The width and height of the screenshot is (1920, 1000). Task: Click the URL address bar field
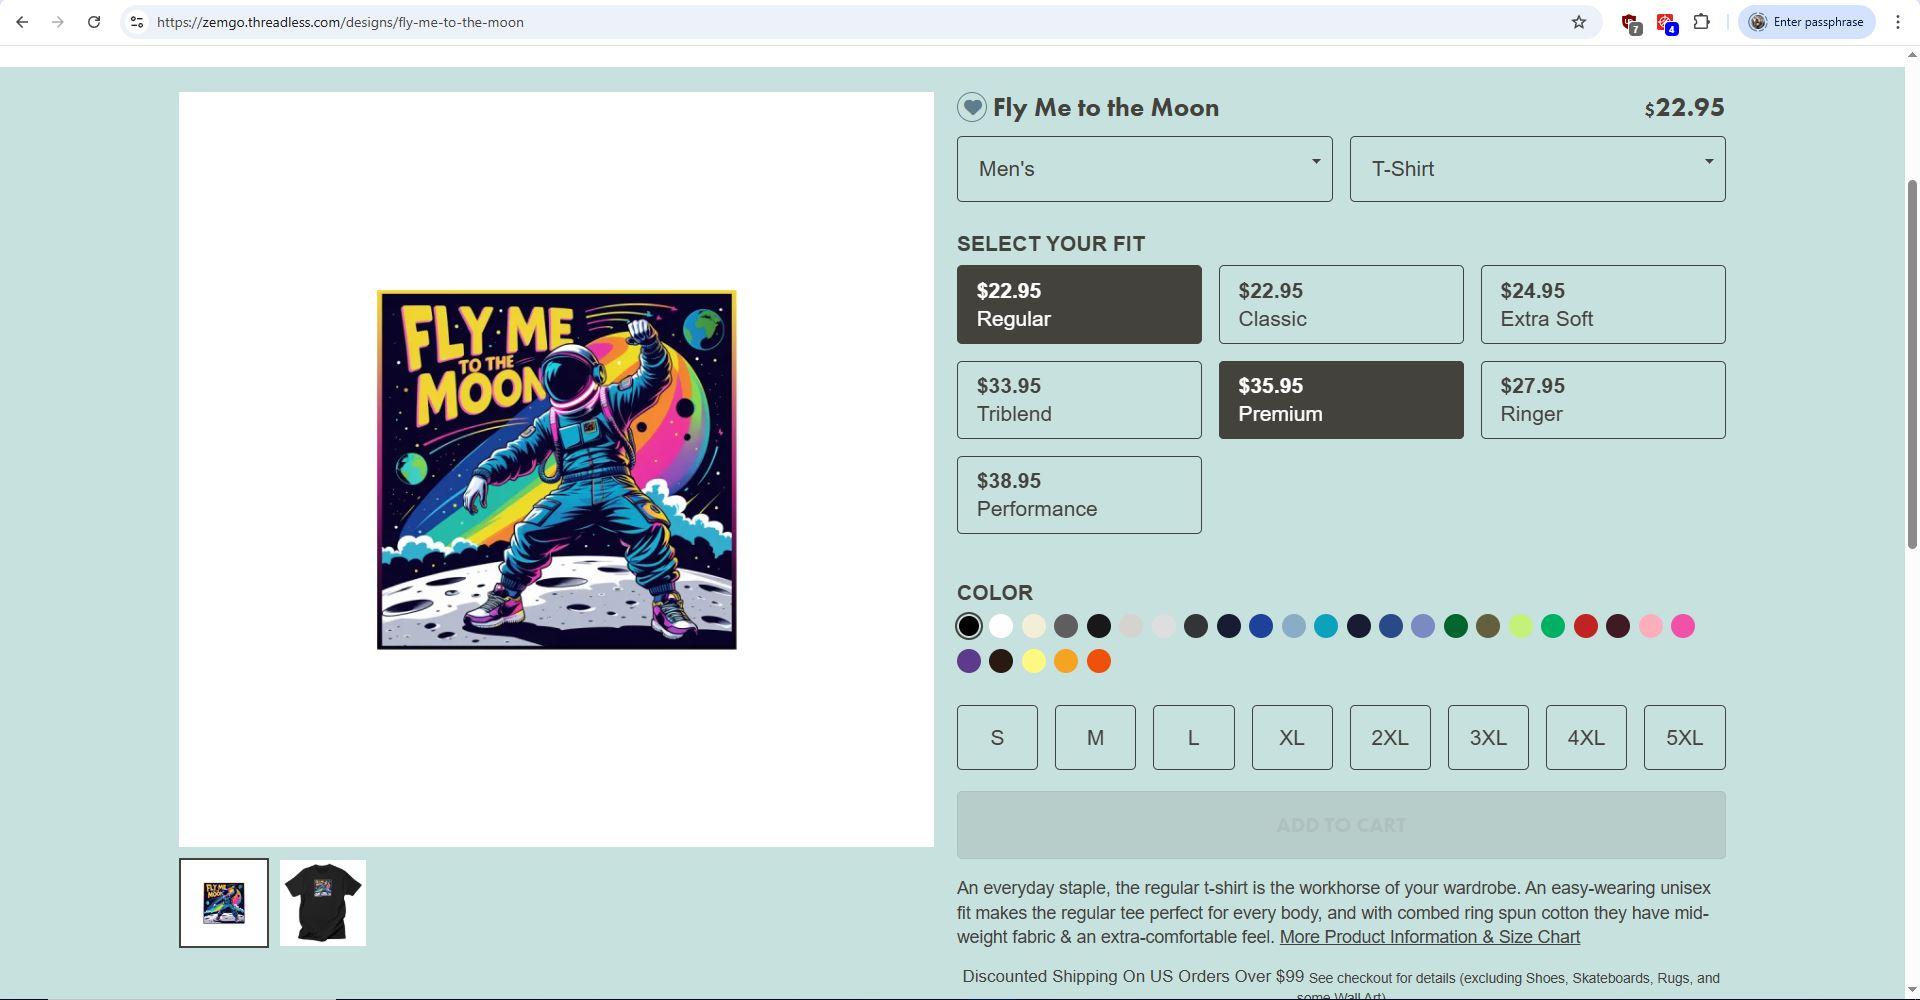[850, 22]
